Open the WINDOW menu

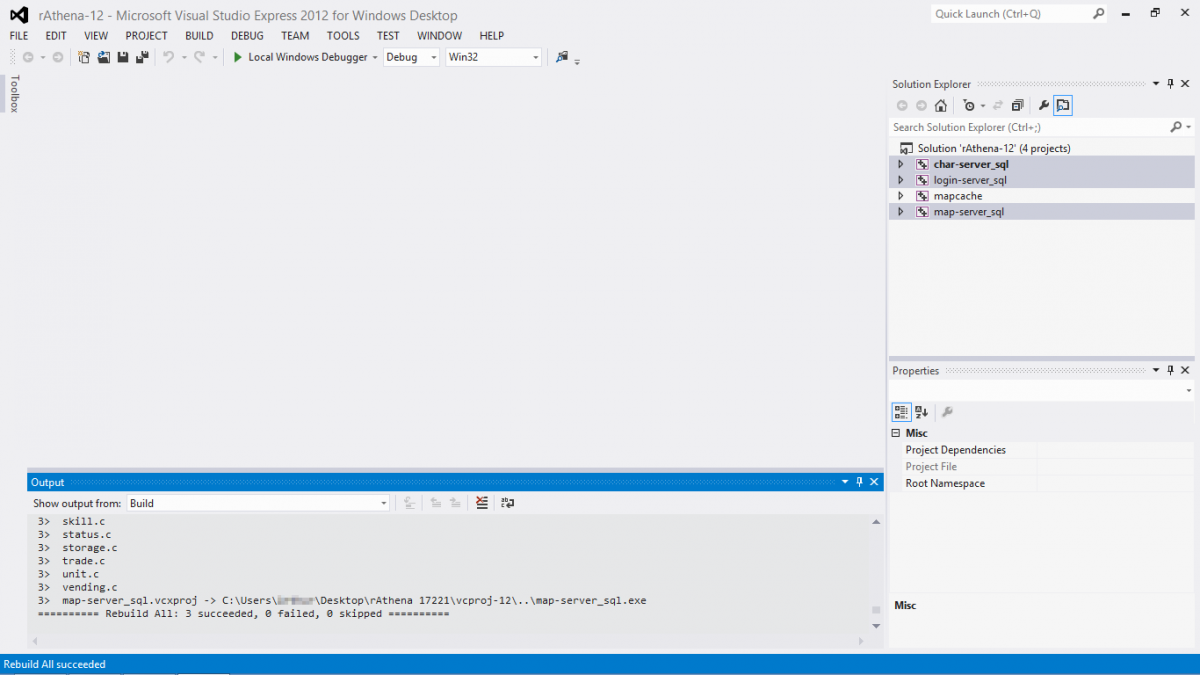440,36
